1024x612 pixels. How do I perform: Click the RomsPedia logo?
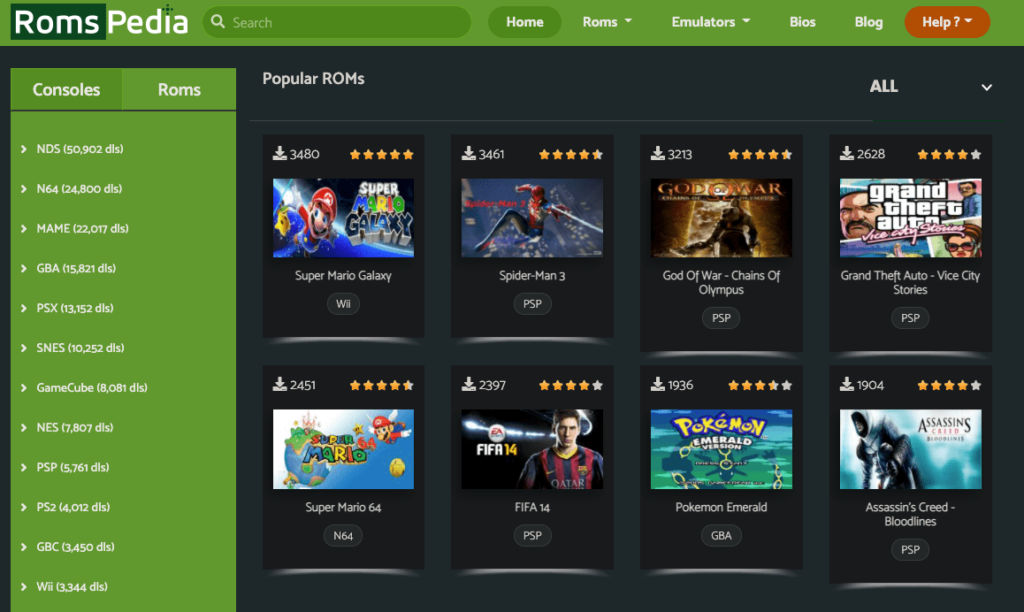[x=99, y=22]
